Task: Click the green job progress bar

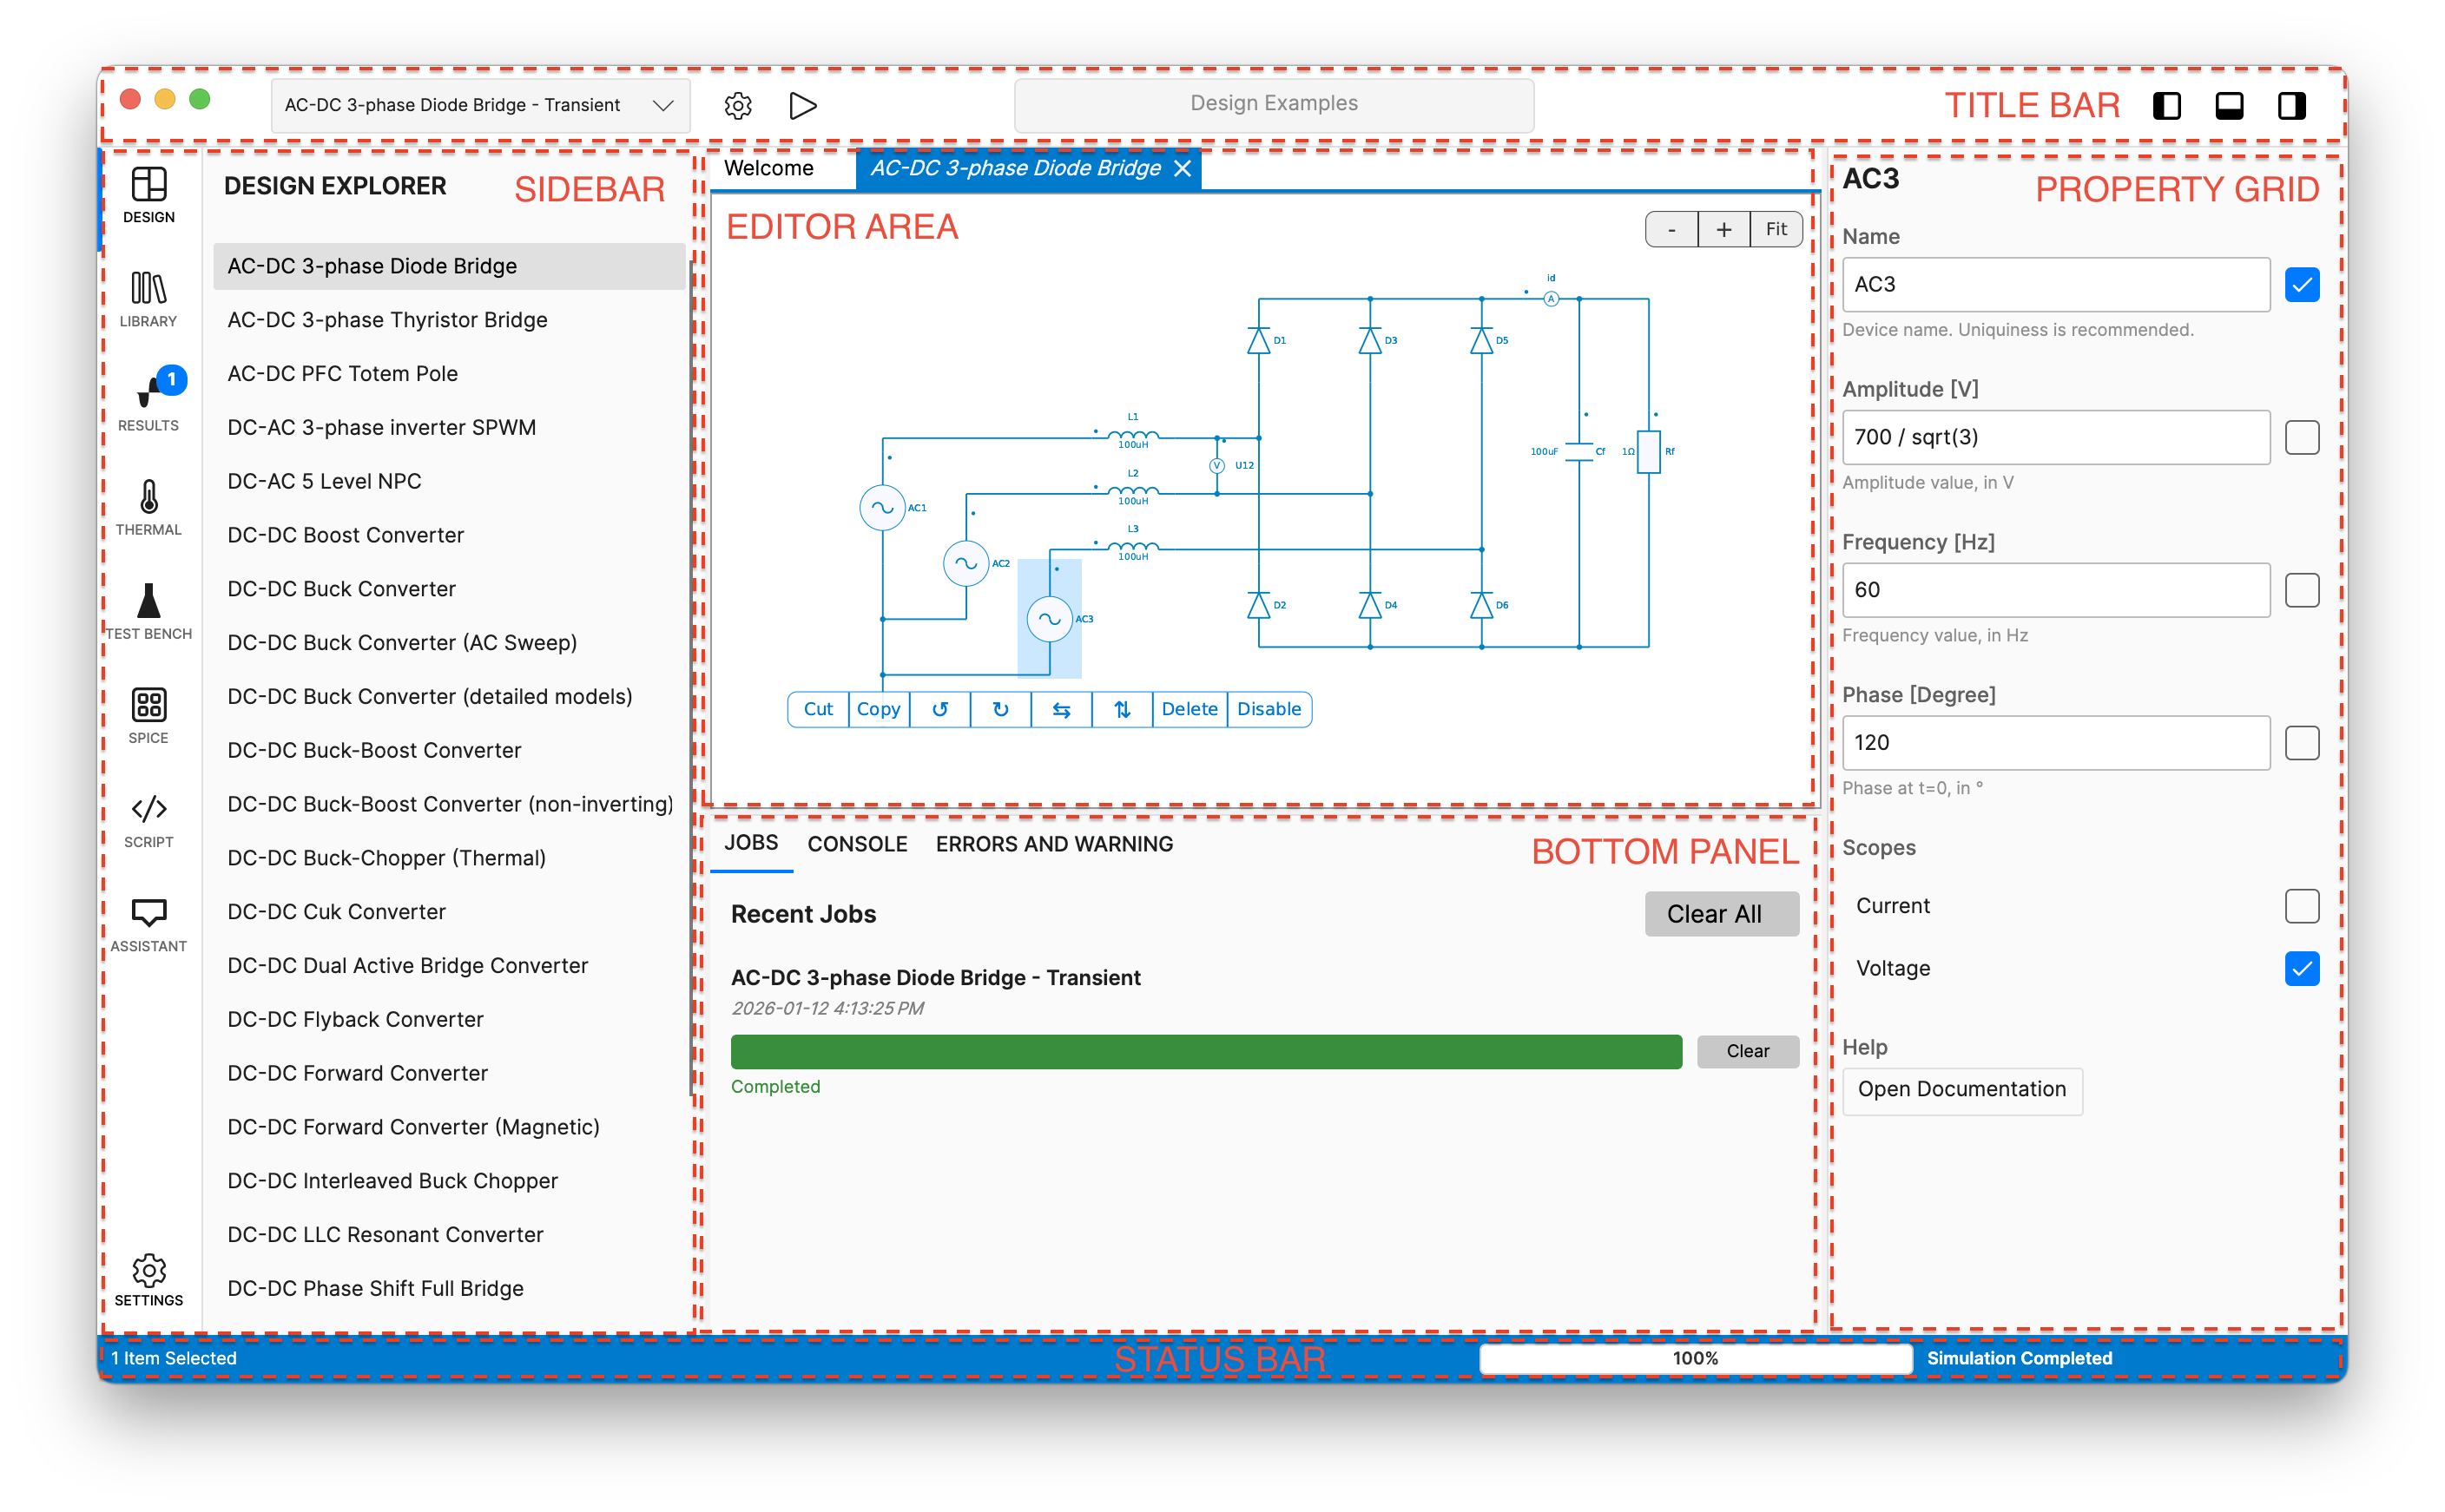Action: [1205, 1051]
